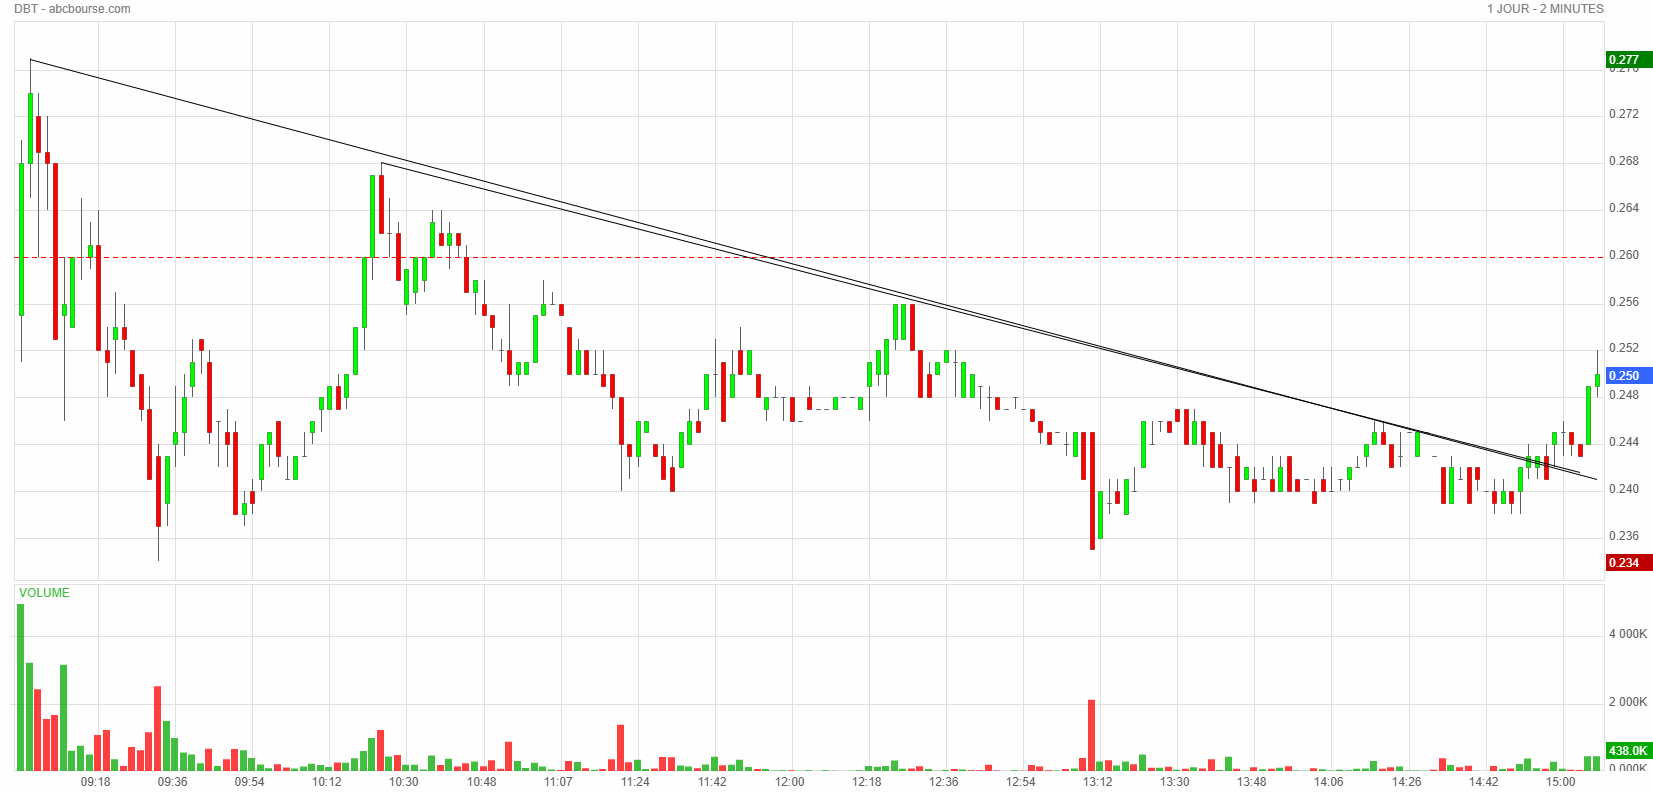Click the 0.268 price axis label
The image size is (1653, 792).
click(1624, 161)
